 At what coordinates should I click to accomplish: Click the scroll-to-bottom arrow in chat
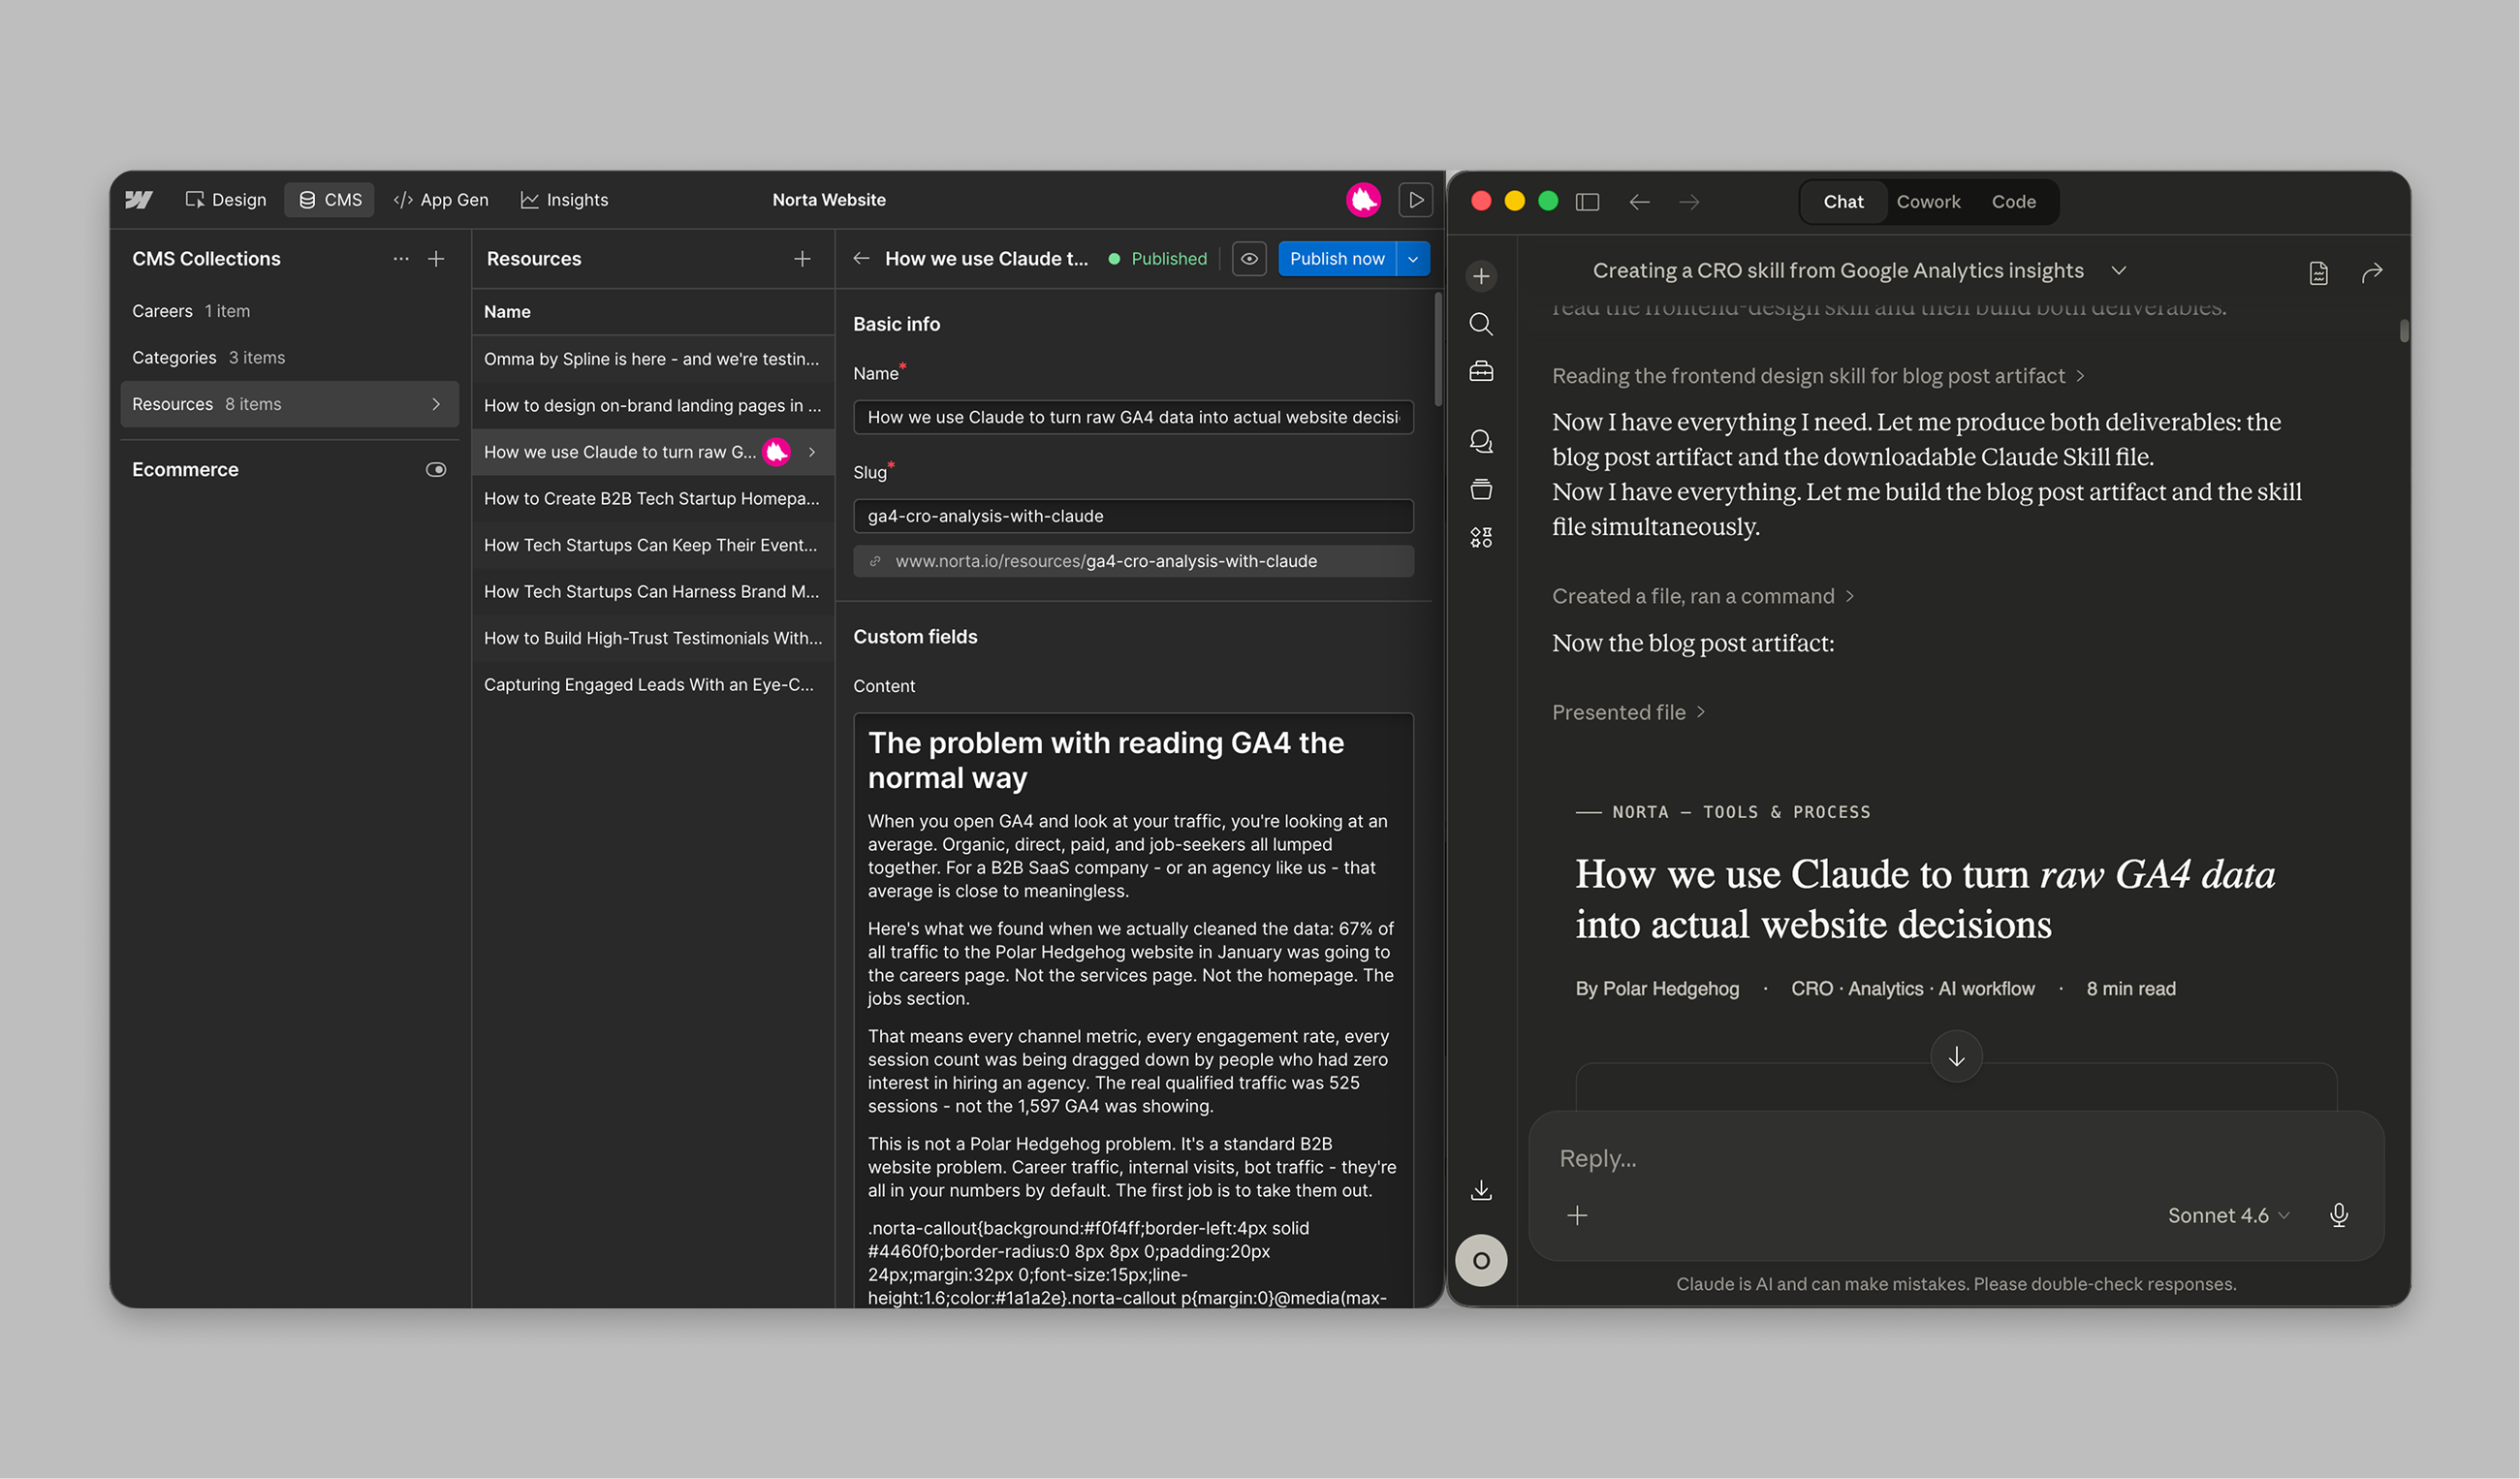1956,1055
